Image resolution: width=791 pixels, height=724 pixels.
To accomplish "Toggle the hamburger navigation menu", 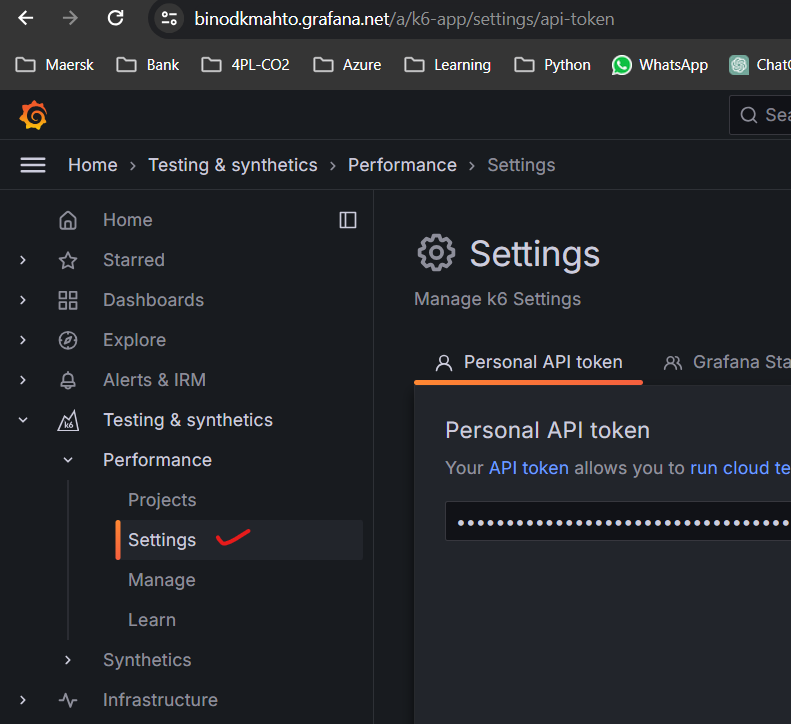I will [33, 165].
